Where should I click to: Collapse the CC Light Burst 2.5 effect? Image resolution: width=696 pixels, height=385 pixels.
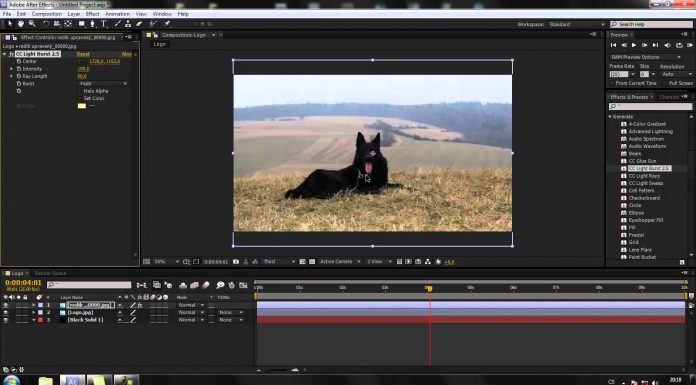click(5, 54)
